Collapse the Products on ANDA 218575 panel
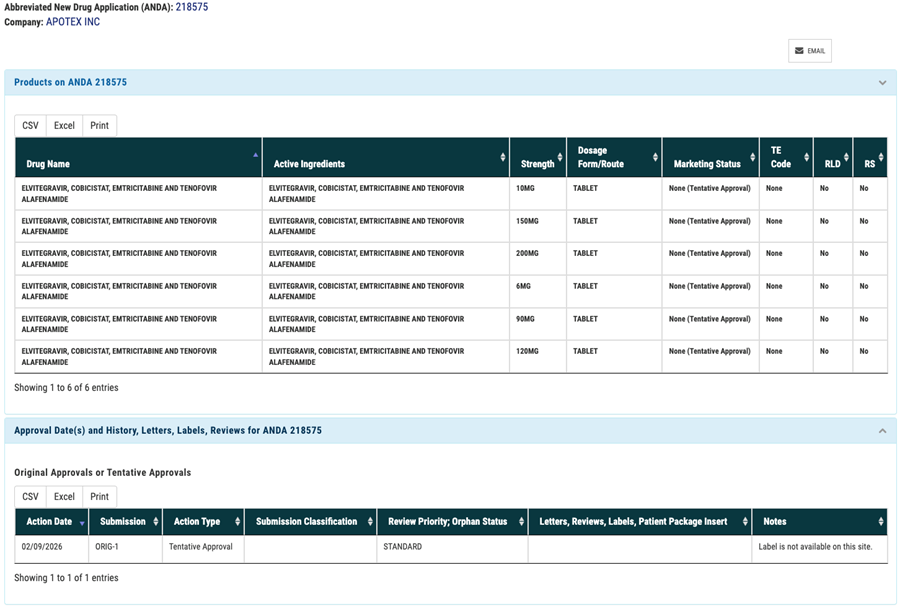This screenshot has height=609, width=900. (882, 83)
